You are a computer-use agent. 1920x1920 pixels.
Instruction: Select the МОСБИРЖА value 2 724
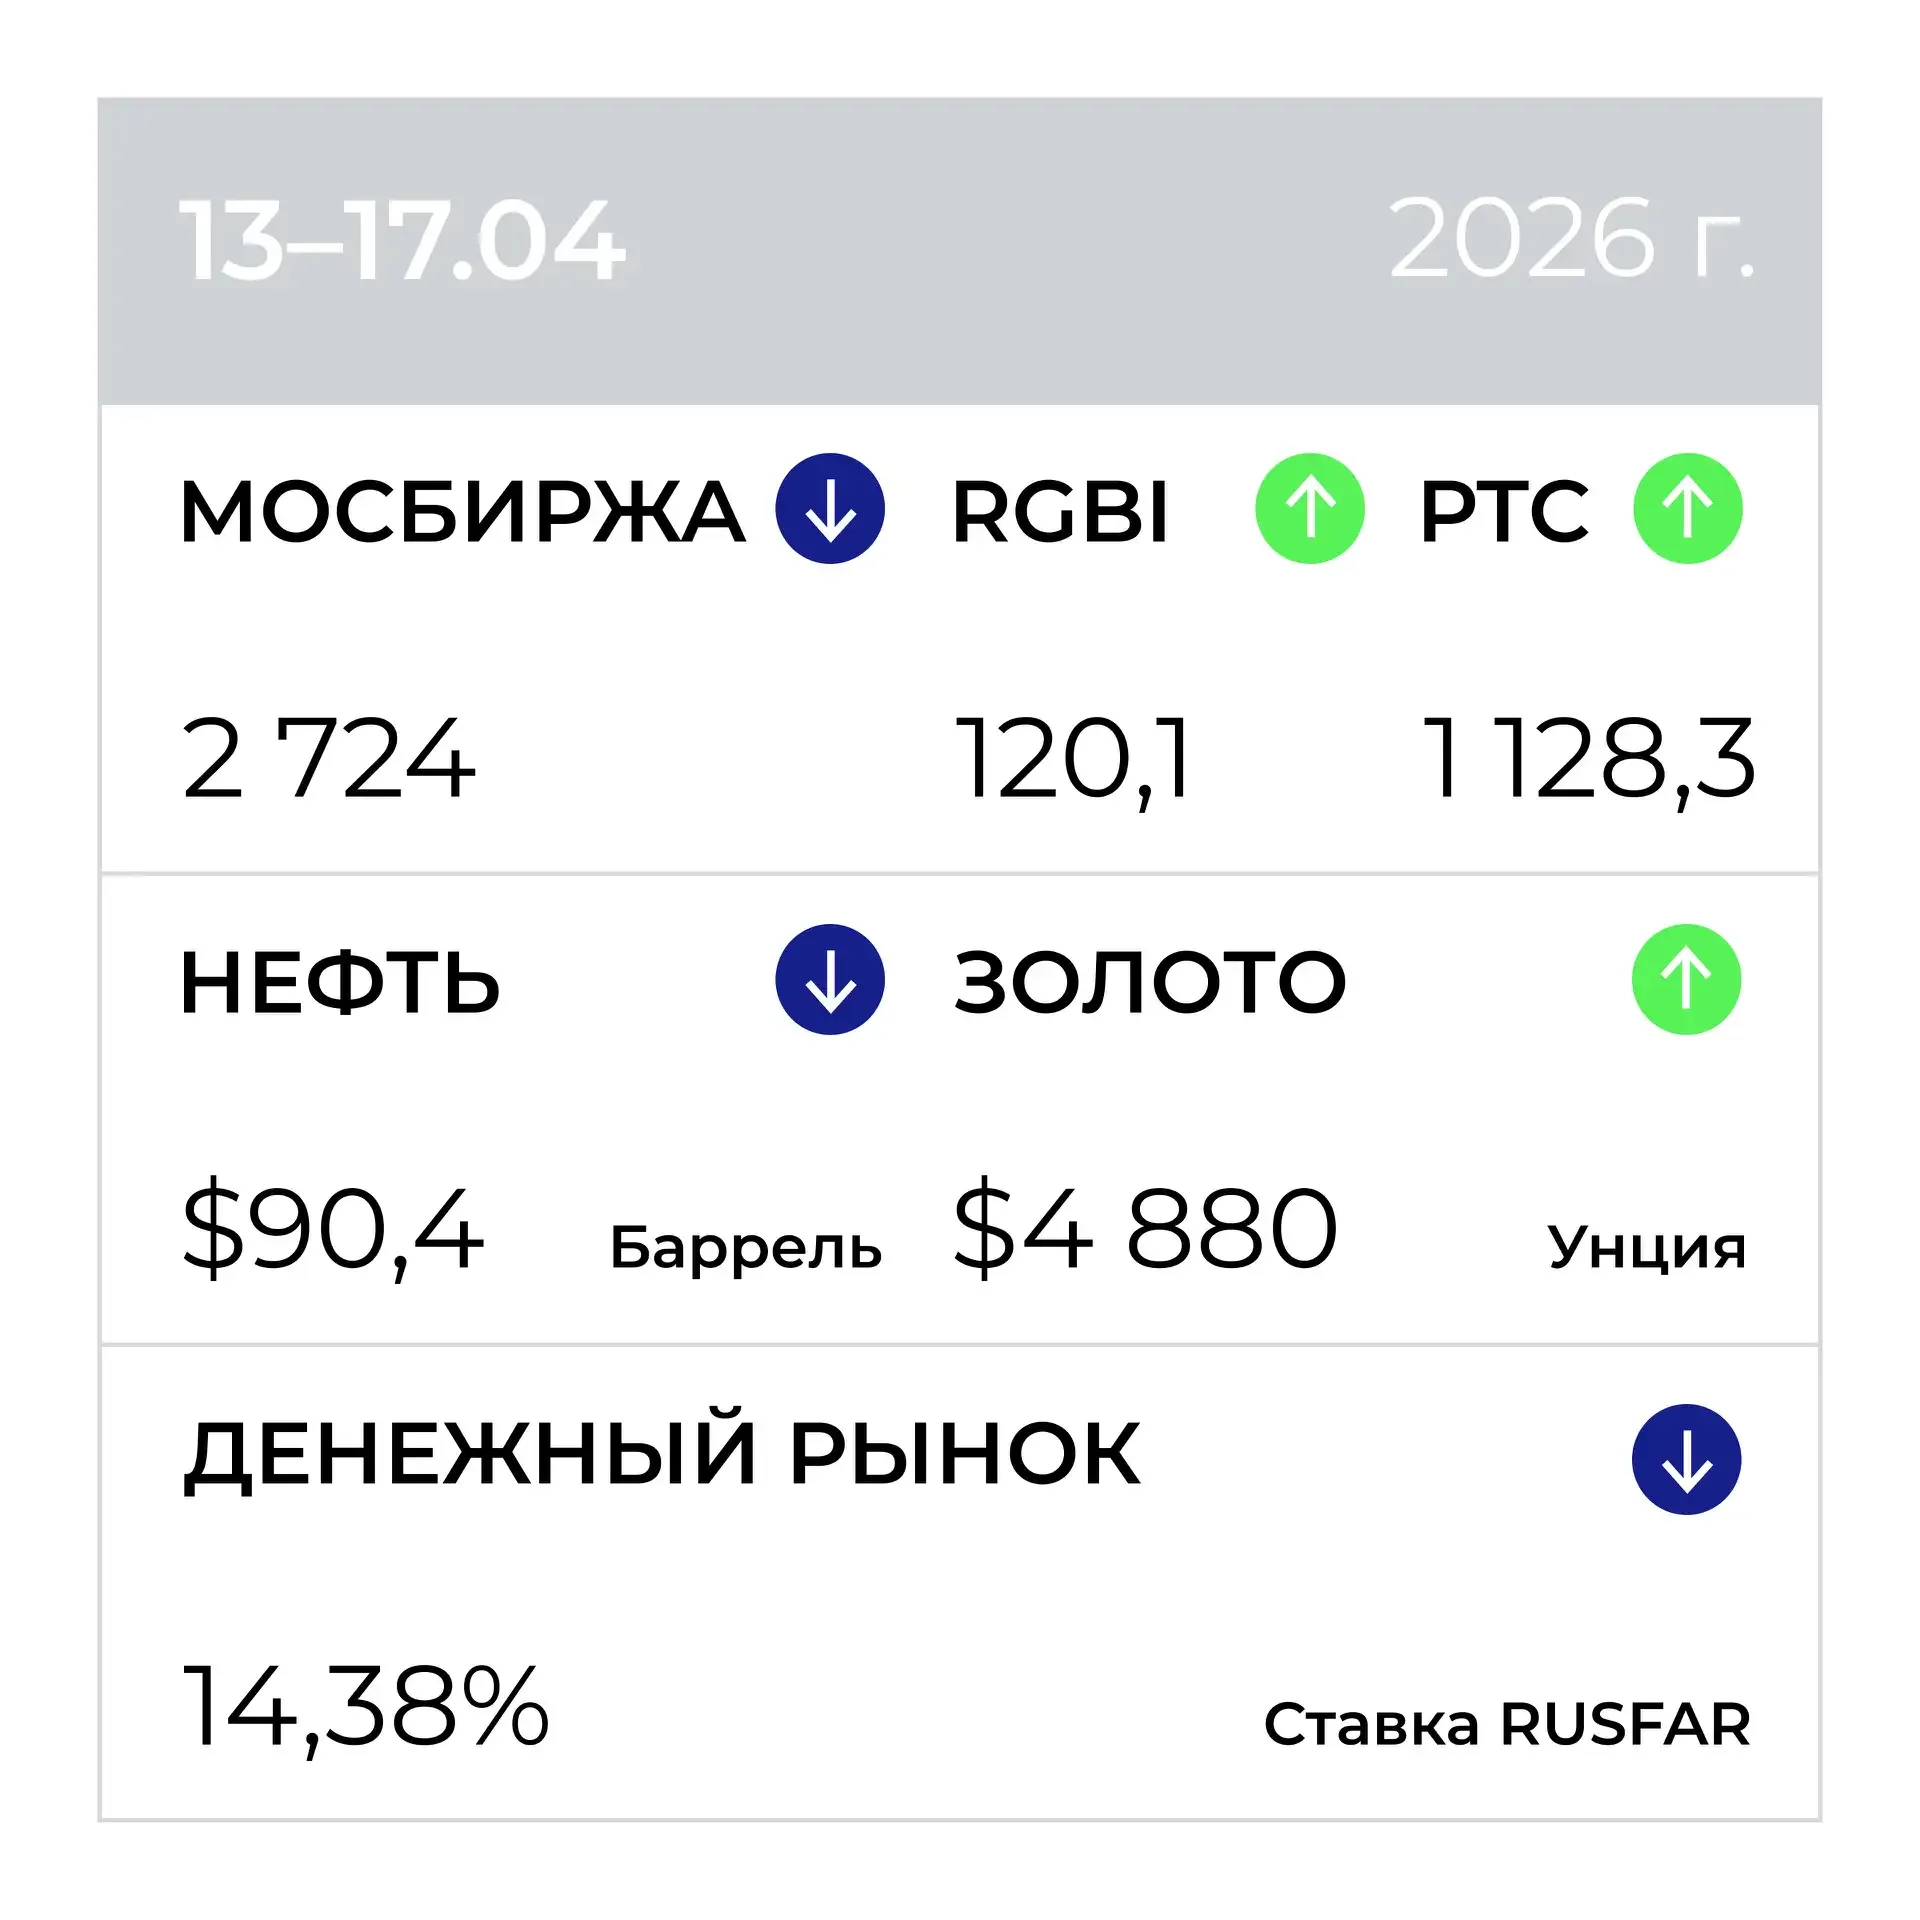328,760
